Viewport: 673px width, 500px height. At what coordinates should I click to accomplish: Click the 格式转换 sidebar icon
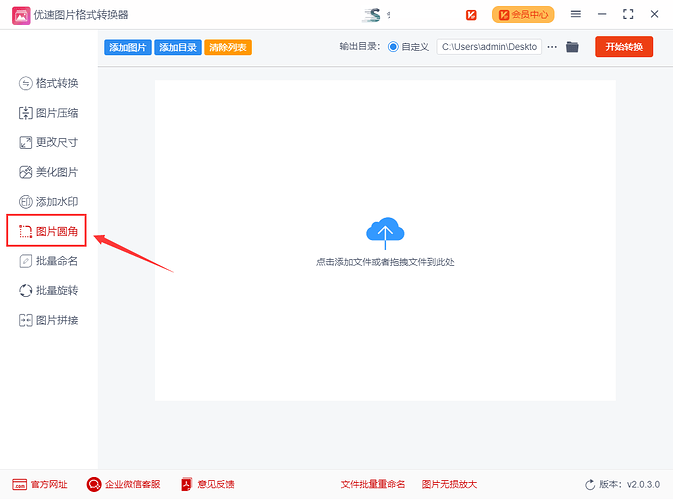(26, 83)
